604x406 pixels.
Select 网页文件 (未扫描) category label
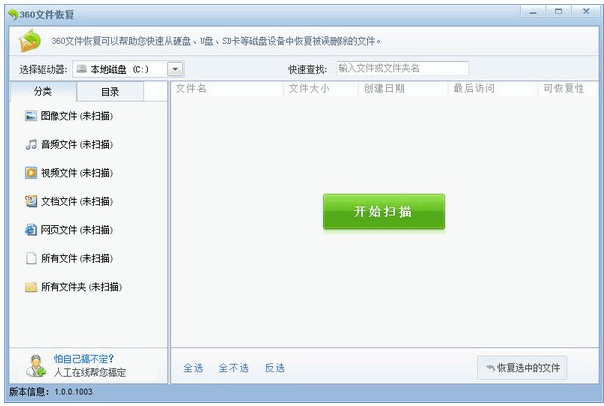pyautogui.click(x=77, y=230)
